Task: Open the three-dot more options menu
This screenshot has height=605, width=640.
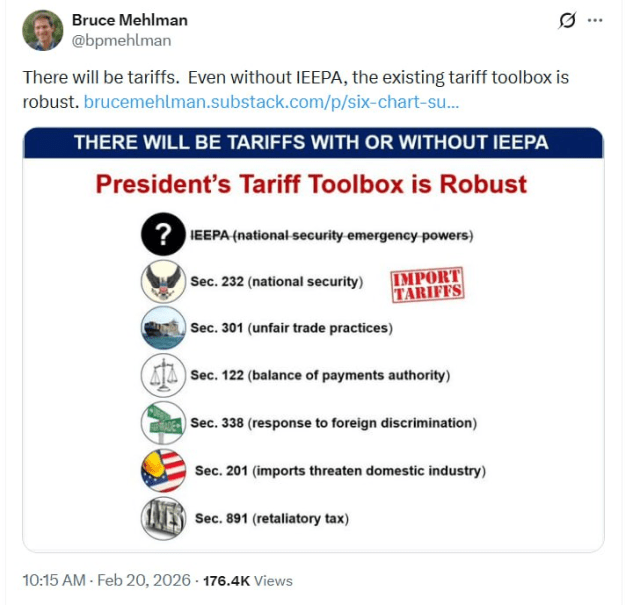Action: (x=595, y=20)
